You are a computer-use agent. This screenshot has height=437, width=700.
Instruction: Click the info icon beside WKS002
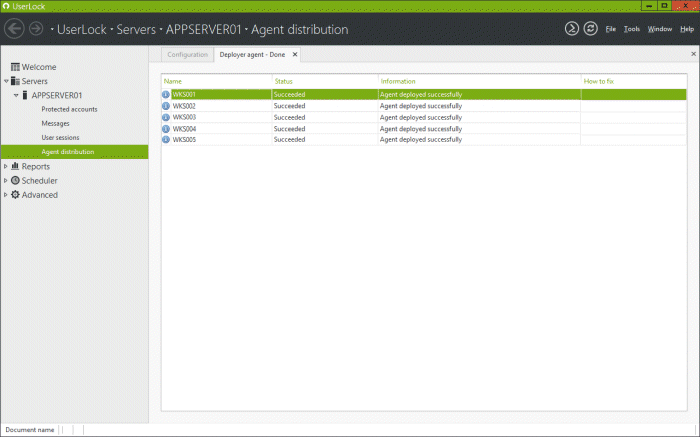(166, 106)
